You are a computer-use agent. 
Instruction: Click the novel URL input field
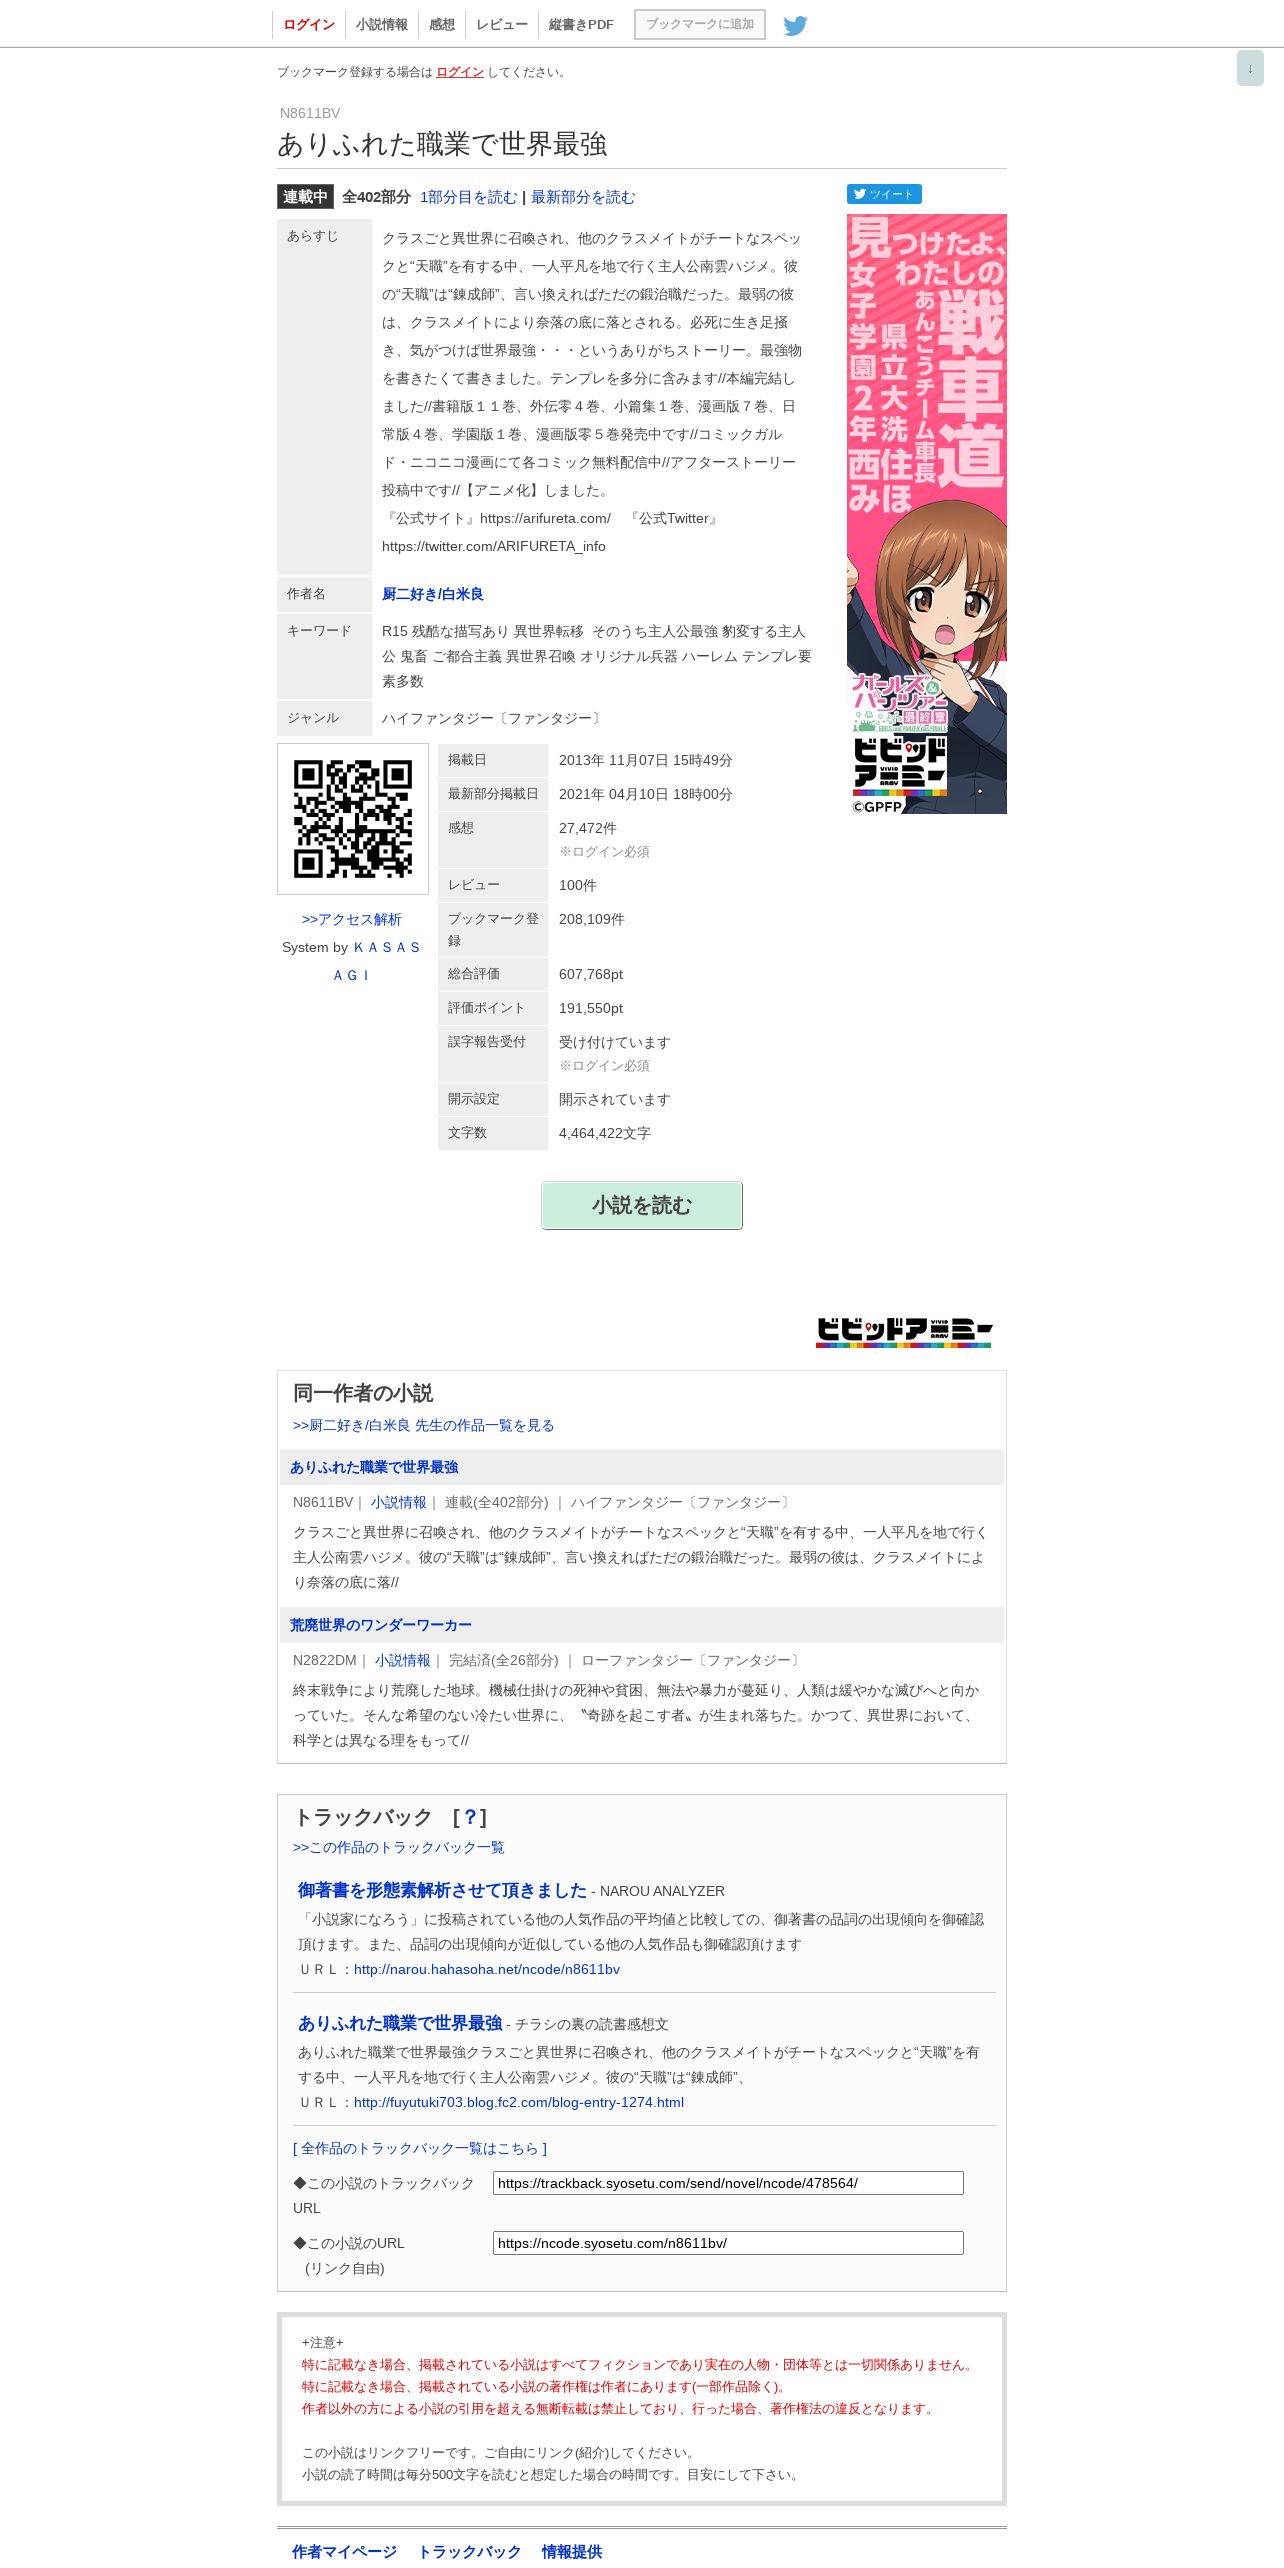728,2243
